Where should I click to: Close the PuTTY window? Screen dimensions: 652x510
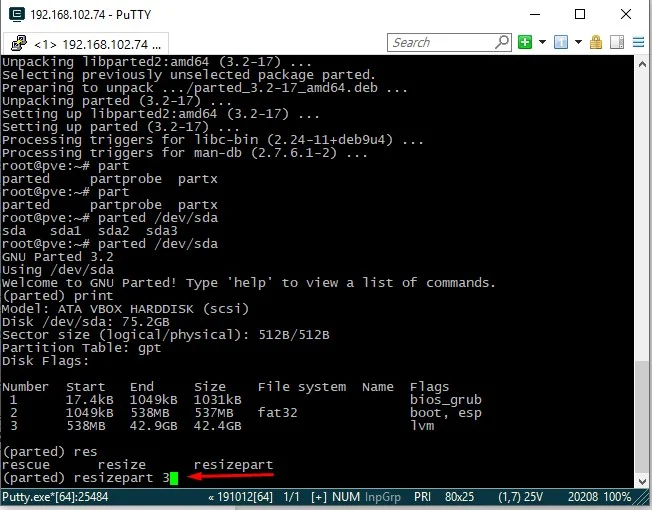click(625, 14)
